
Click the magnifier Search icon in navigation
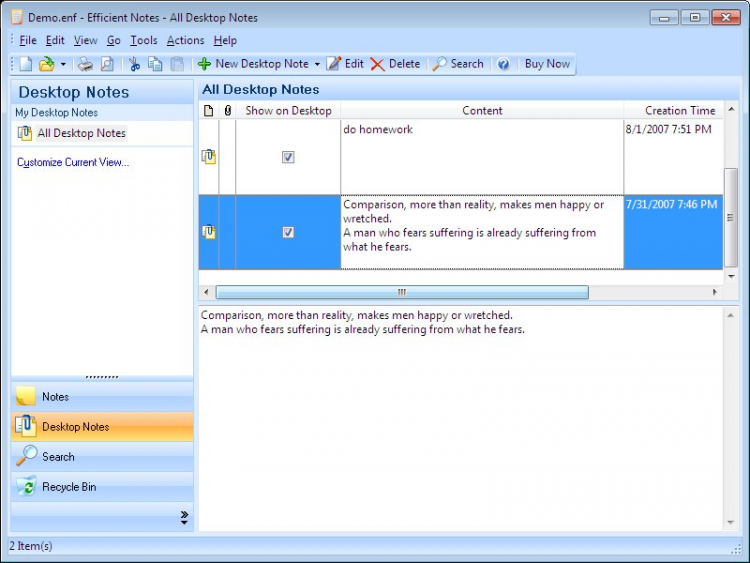click(26, 455)
